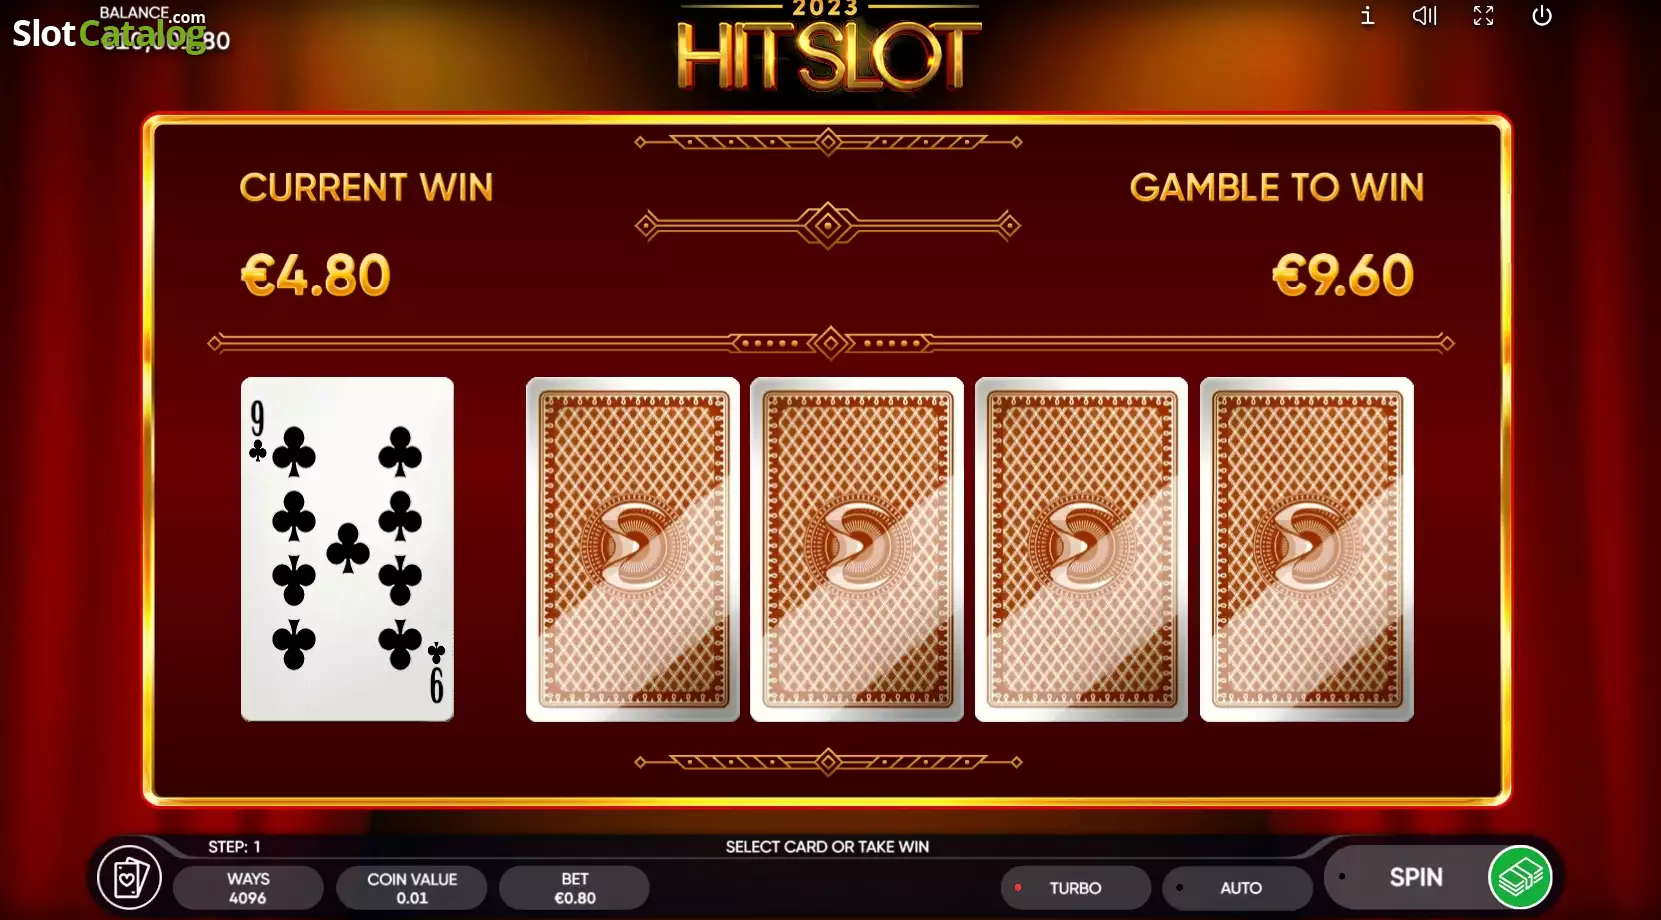Open the Bet €0.80 selector
Screen dimensions: 1661x920
[x=575, y=887]
